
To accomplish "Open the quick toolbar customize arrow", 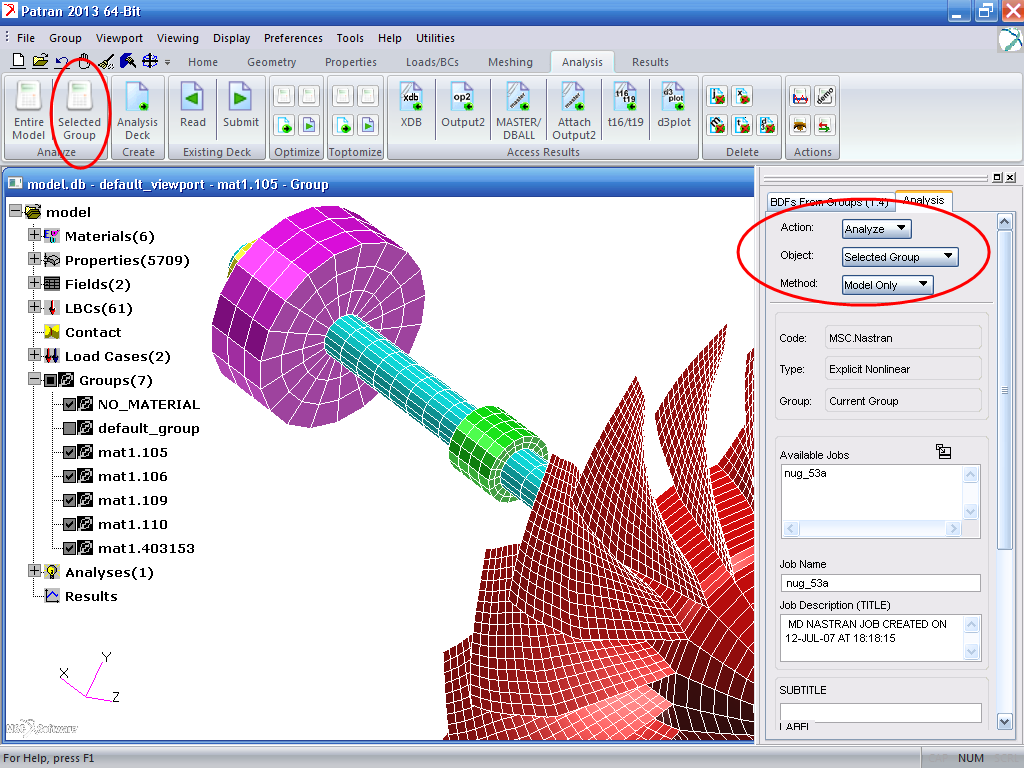I will pos(167,63).
